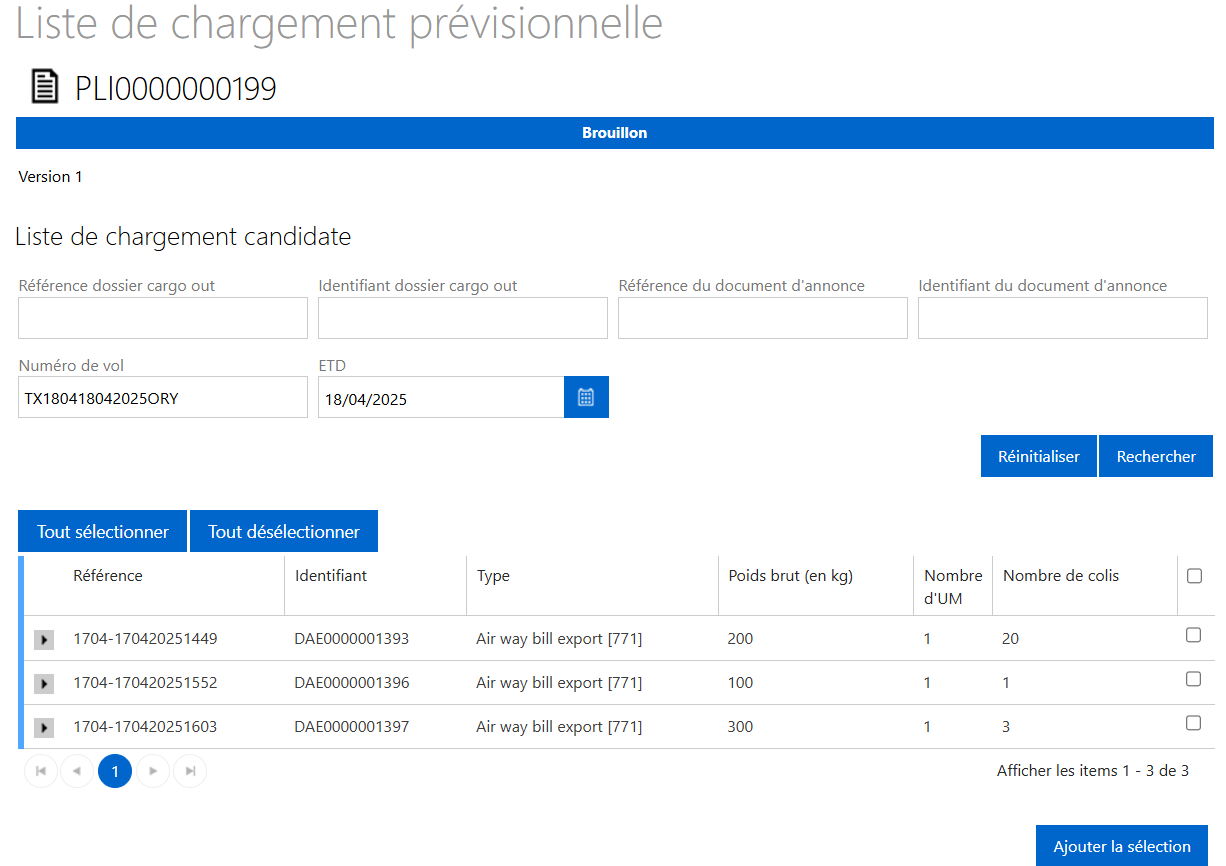Check the row for DAE0000001393
The width and height of the screenshot is (1226, 866).
pyautogui.click(x=1193, y=635)
